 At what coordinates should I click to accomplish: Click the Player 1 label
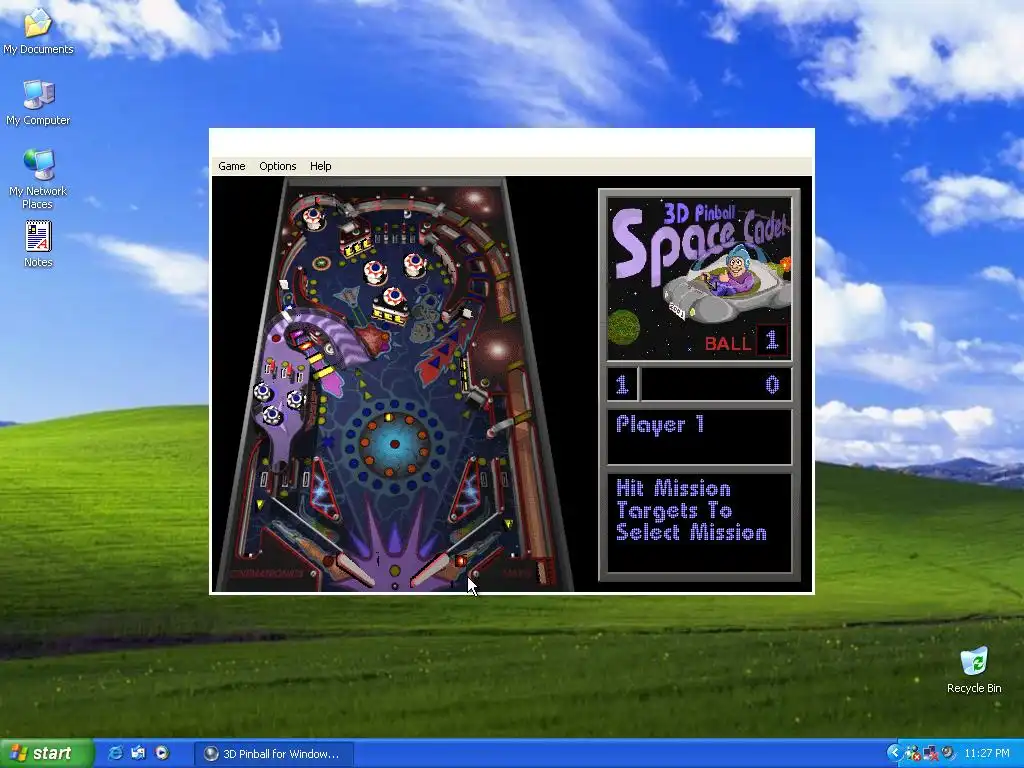click(660, 424)
